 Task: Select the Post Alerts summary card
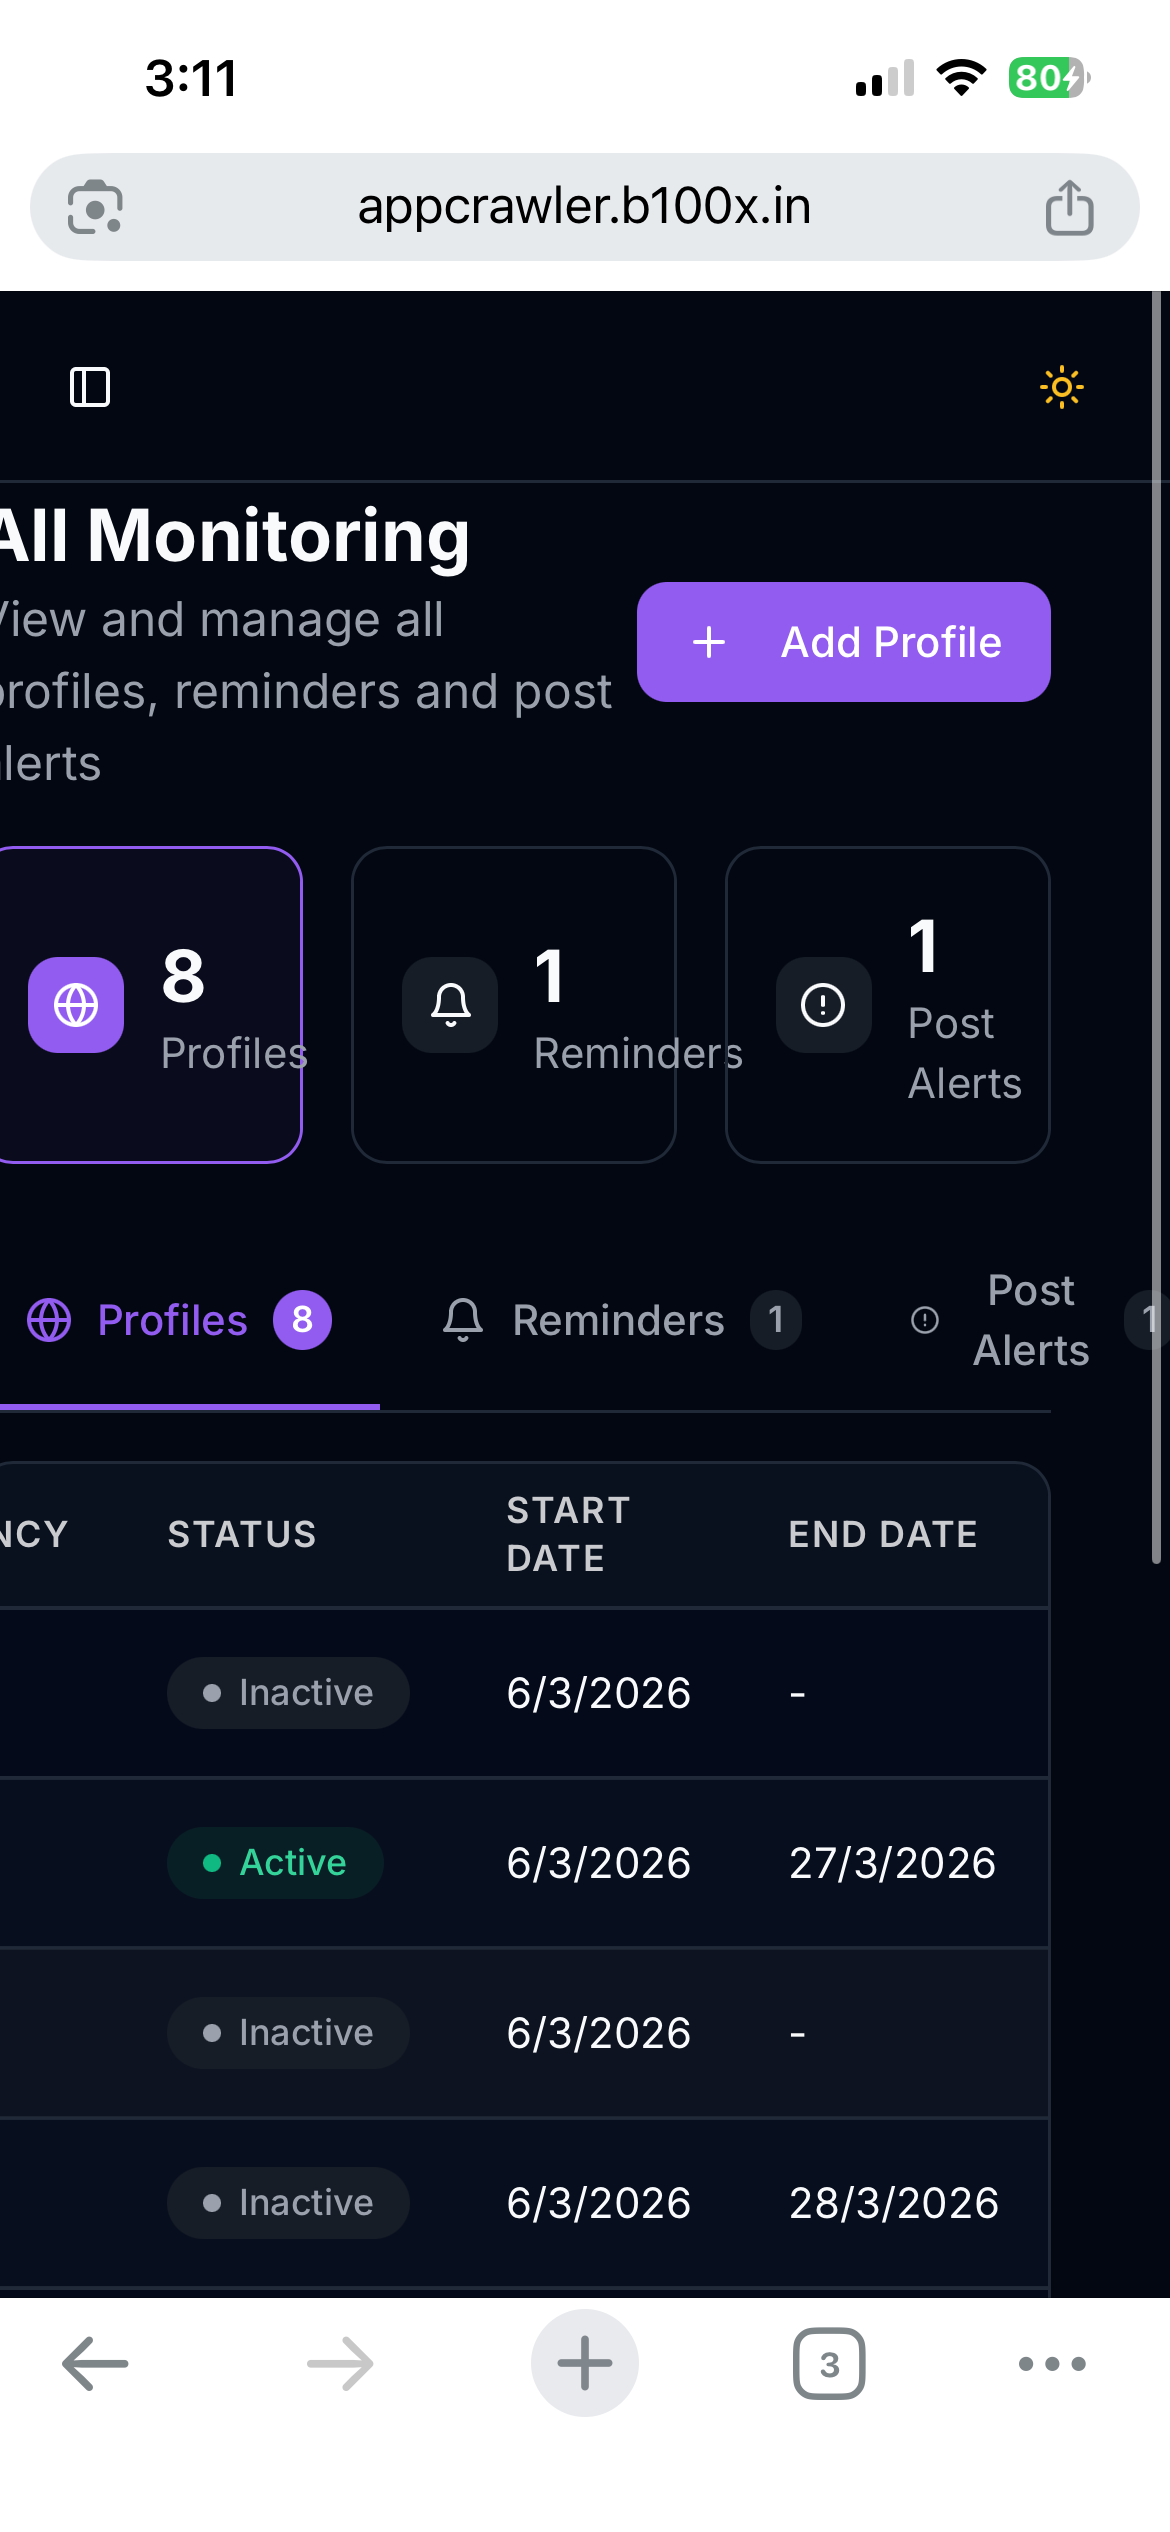pyautogui.click(x=888, y=1005)
